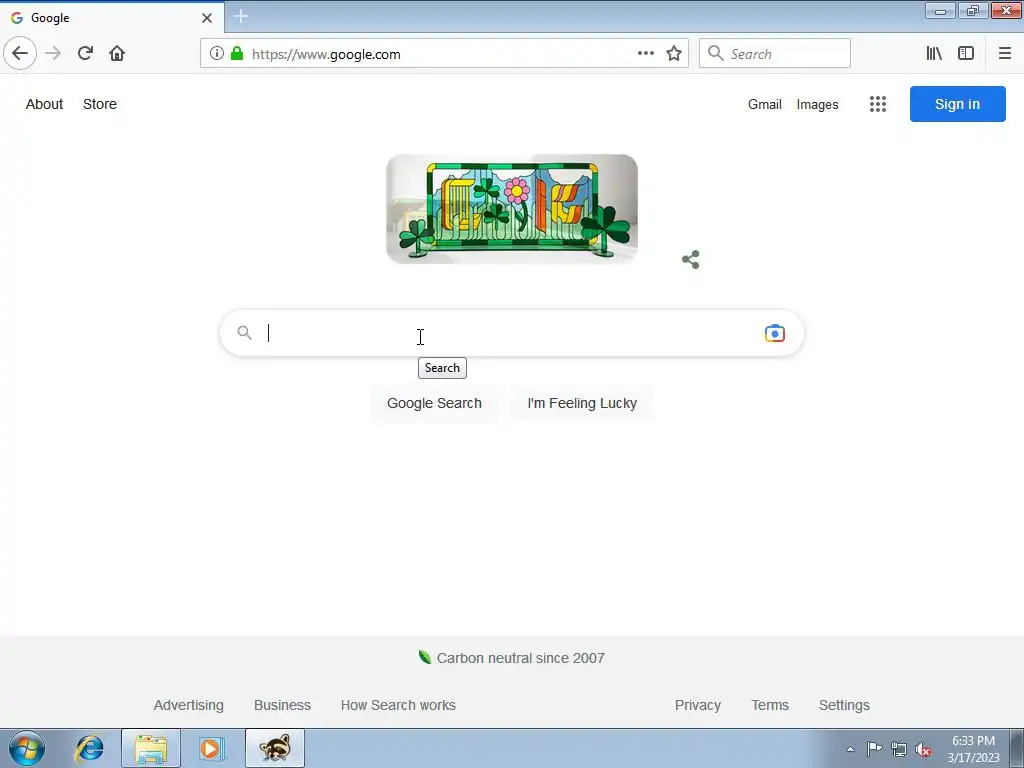Click the magnifier icon in Google search box
This screenshot has width=1024, height=768.
tap(244, 332)
